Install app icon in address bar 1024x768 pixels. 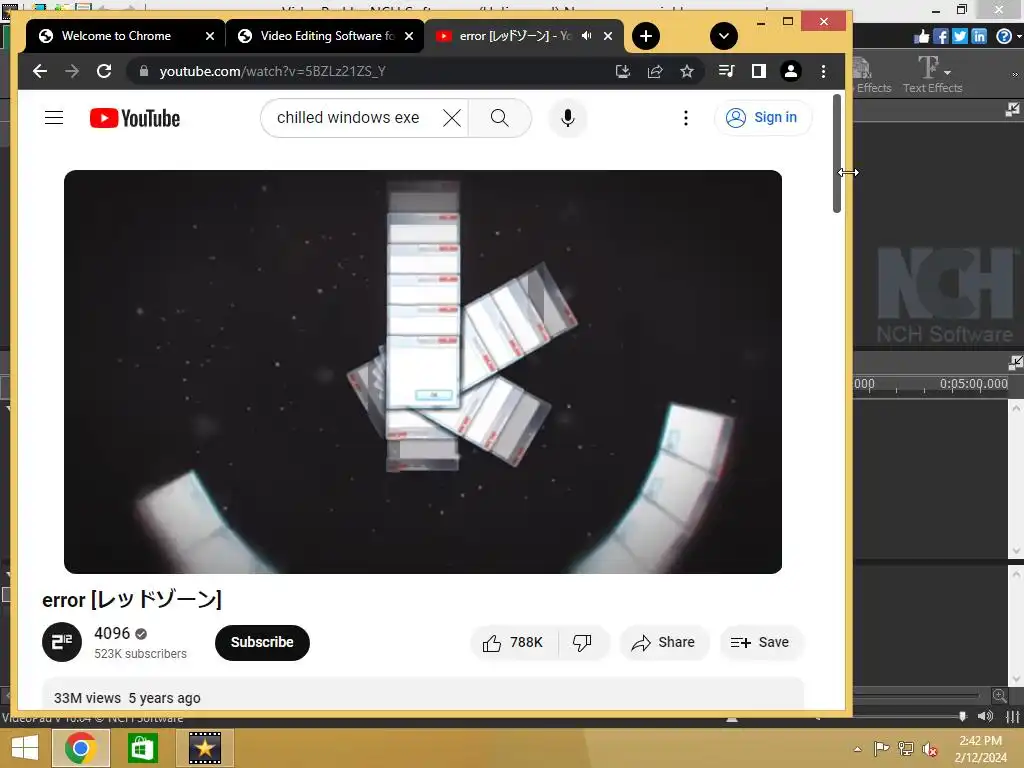[x=622, y=71]
